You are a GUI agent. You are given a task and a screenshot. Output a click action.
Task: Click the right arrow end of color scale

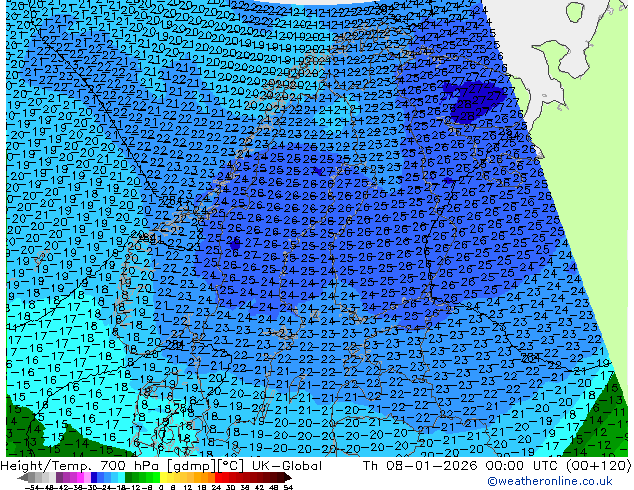pos(288,478)
